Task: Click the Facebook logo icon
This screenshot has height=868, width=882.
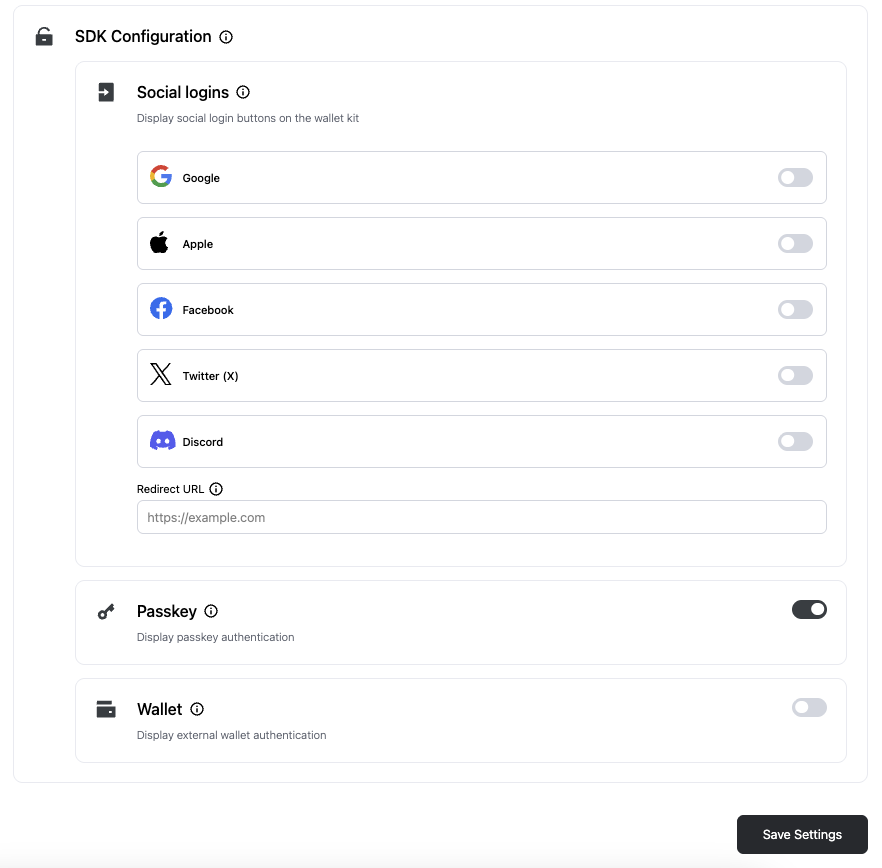Action: 160,309
